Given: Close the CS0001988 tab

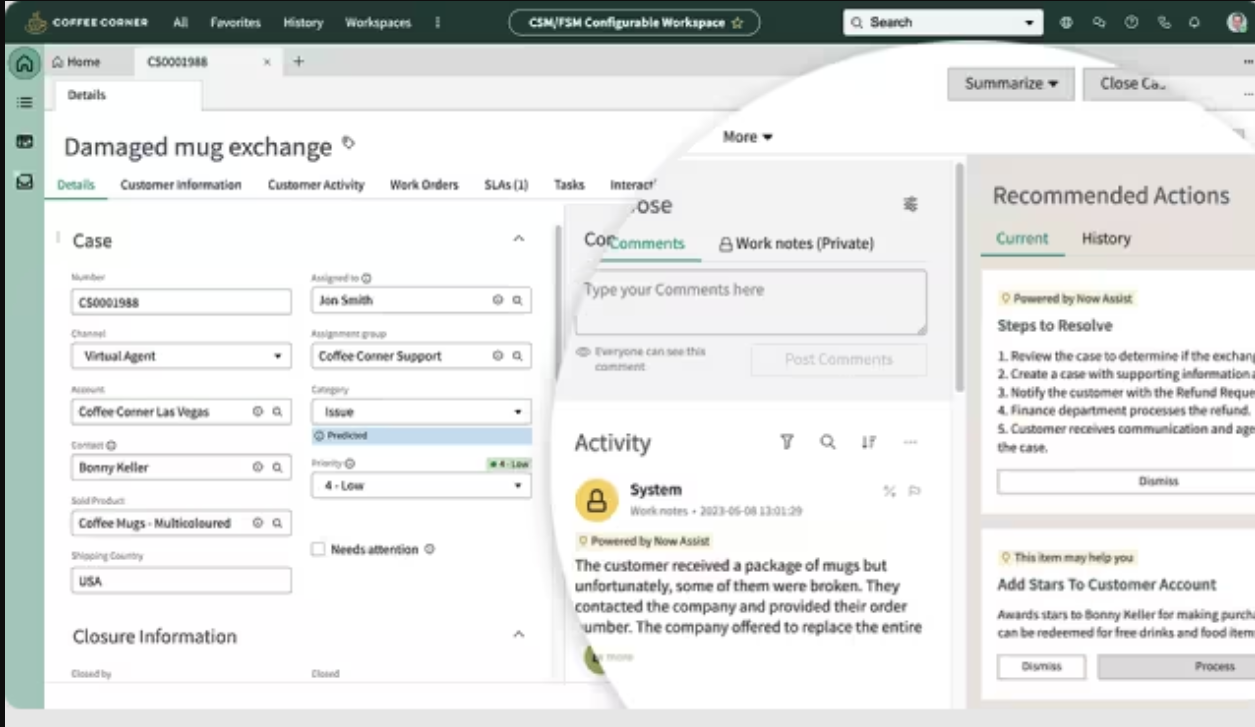Looking at the screenshot, I should click(267, 62).
